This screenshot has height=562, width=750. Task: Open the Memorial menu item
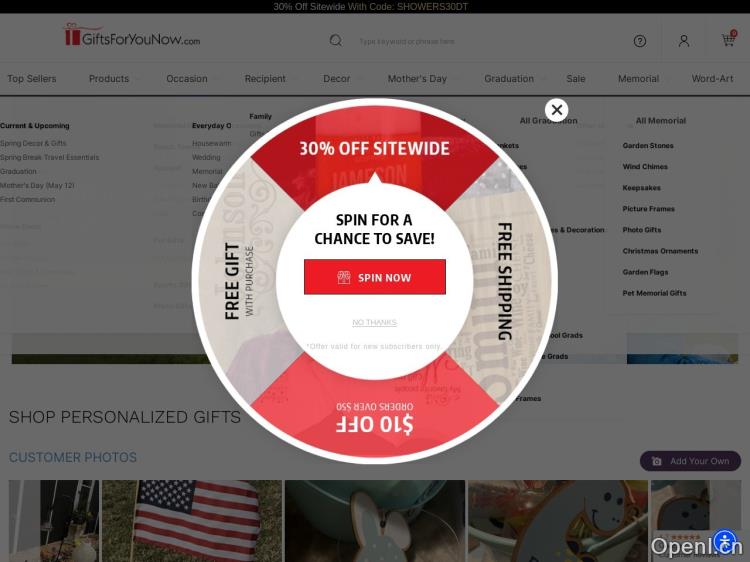coord(638,78)
